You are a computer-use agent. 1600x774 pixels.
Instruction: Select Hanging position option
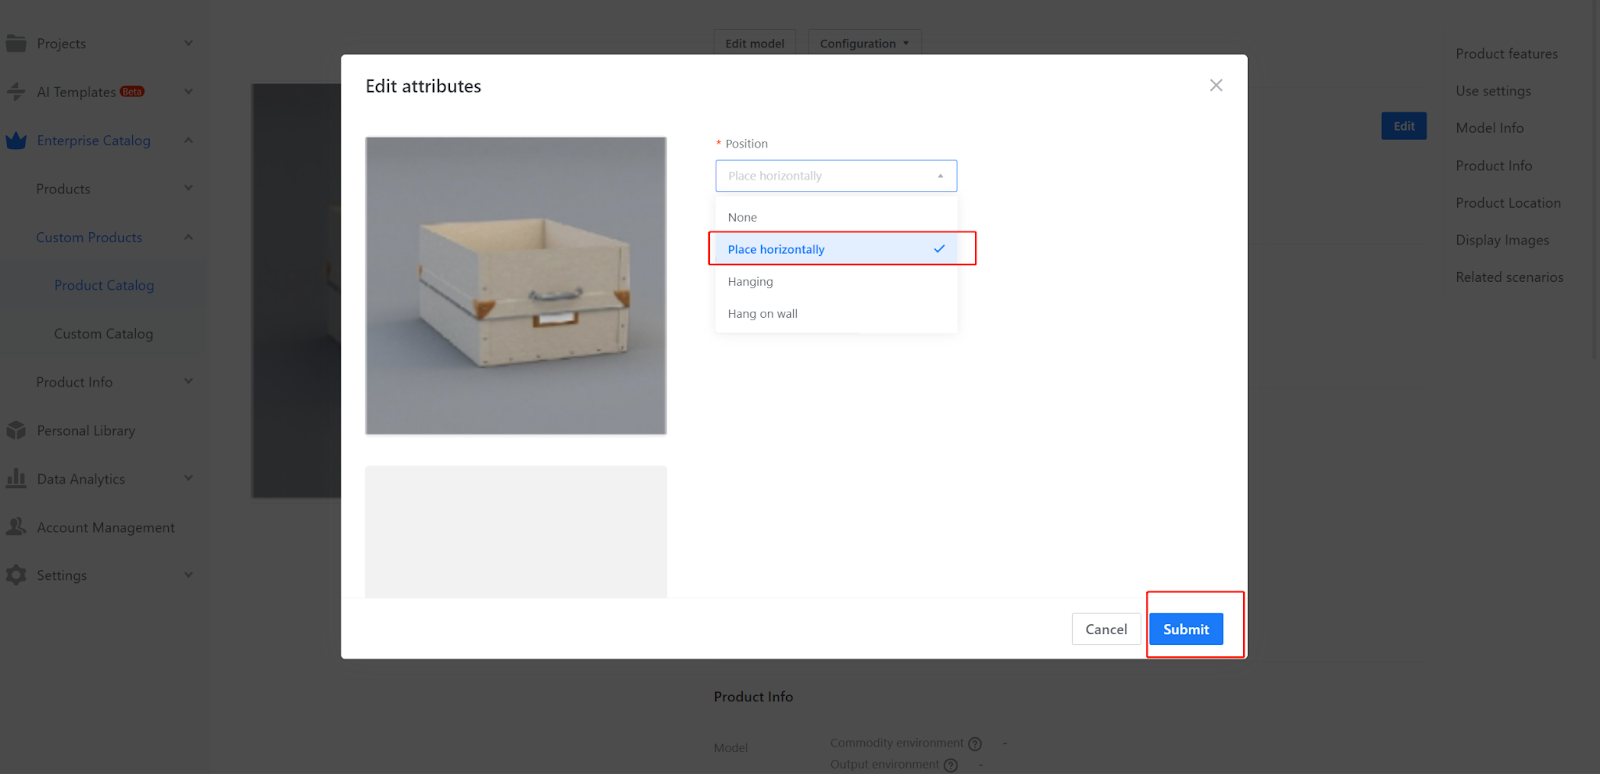[x=836, y=281]
